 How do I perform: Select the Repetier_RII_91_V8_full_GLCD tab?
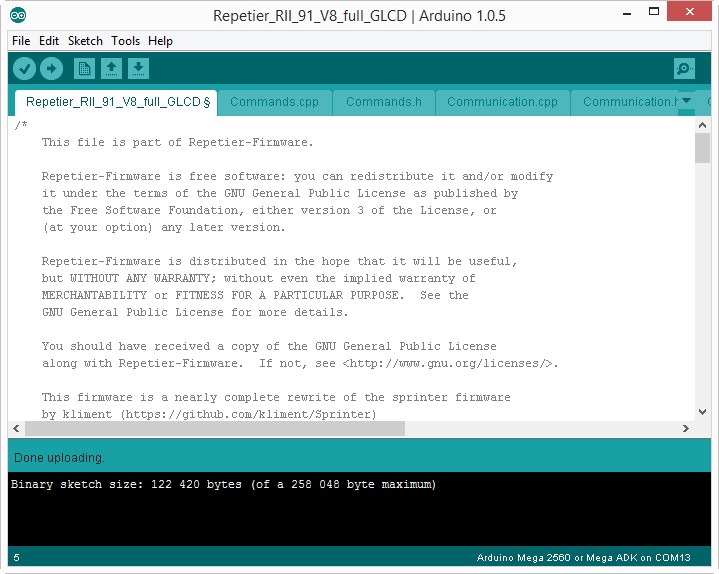pyautogui.click(x=117, y=102)
